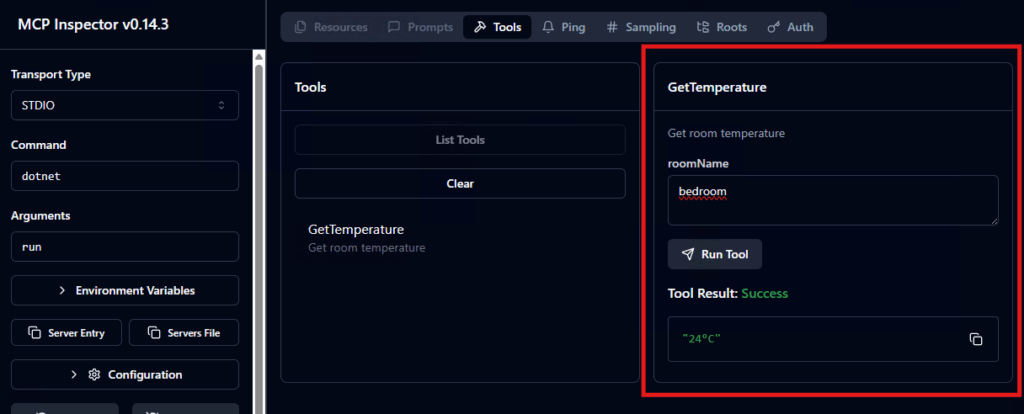
Task: Click the Environment Variables chevron icon
Action: [63, 291]
